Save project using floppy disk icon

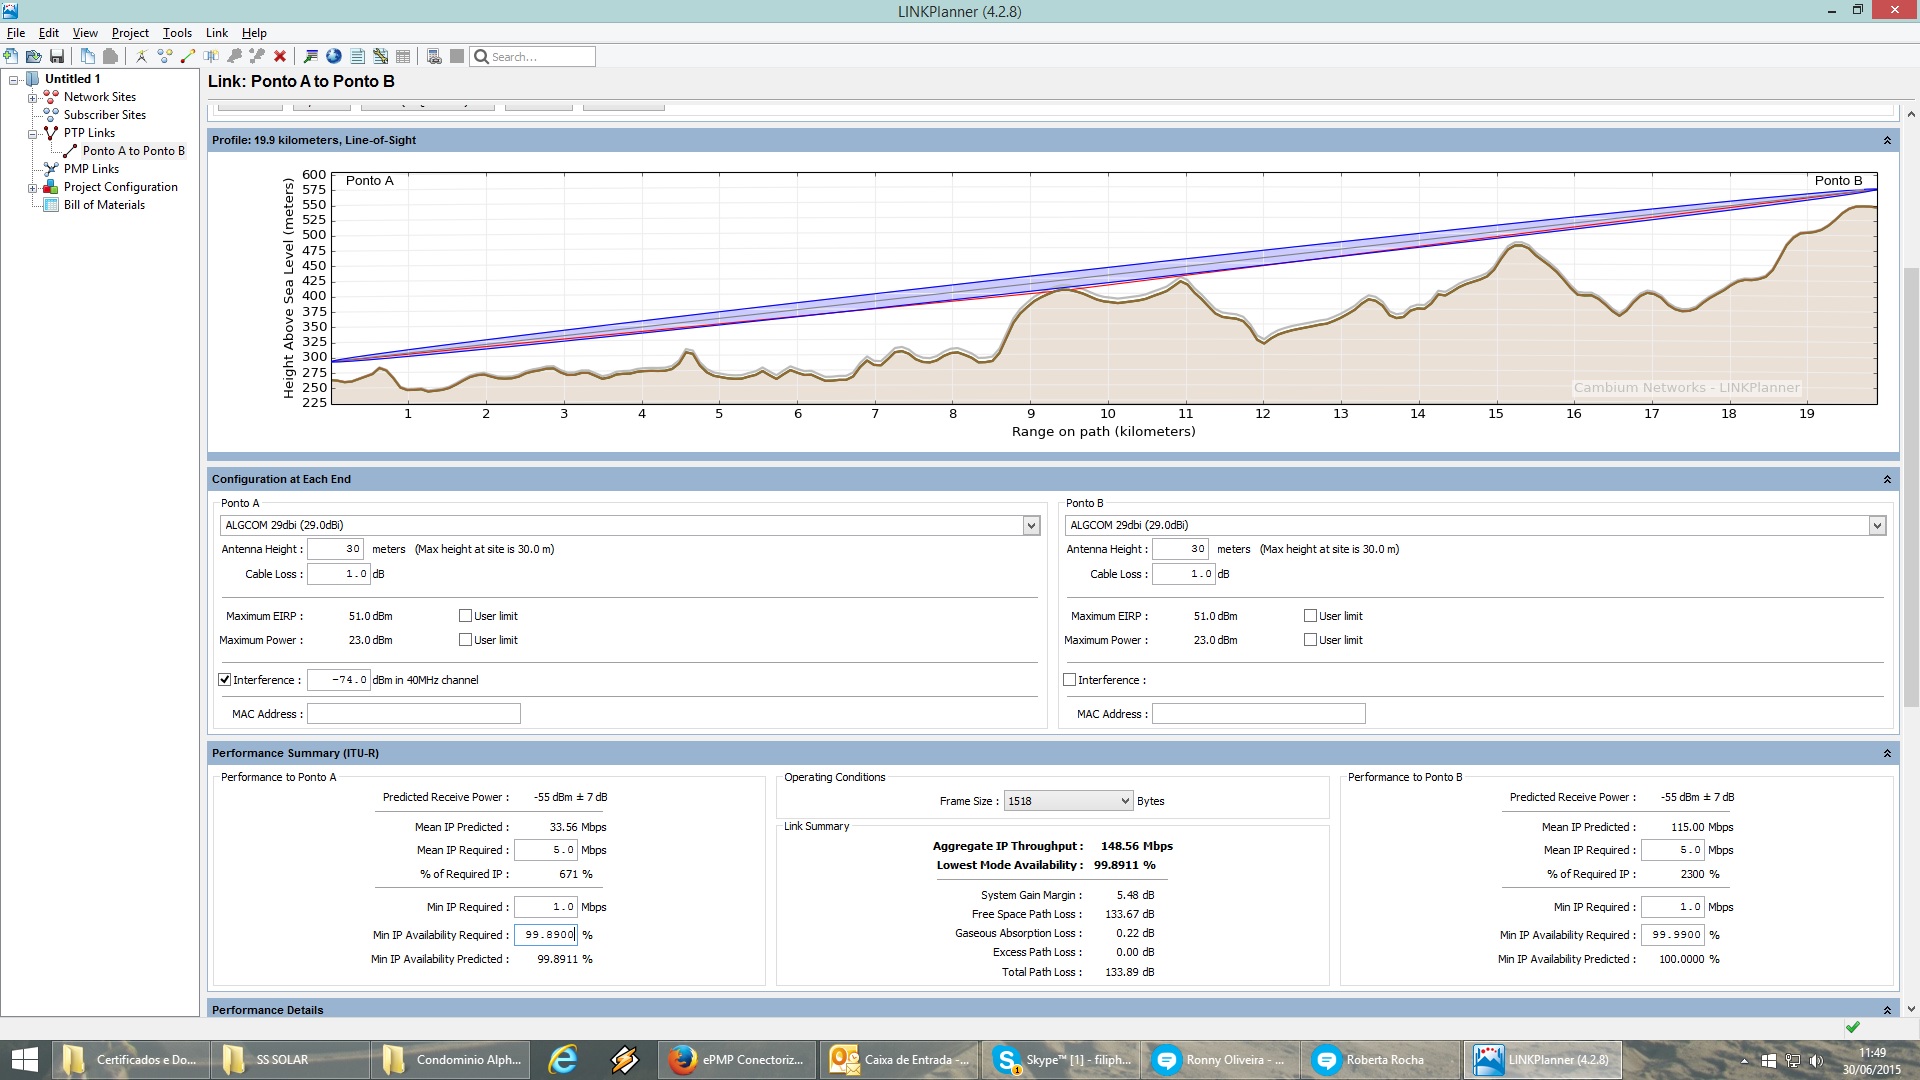[x=57, y=56]
